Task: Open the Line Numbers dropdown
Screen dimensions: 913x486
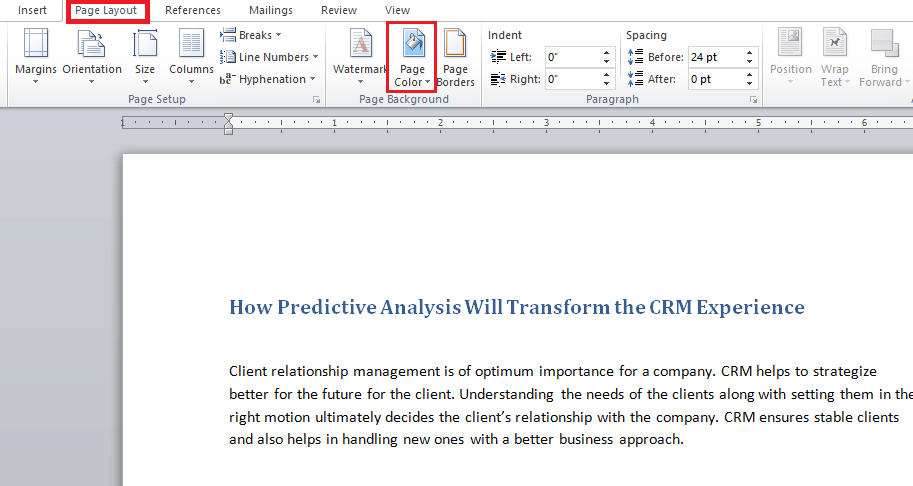Action: [x=269, y=57]
